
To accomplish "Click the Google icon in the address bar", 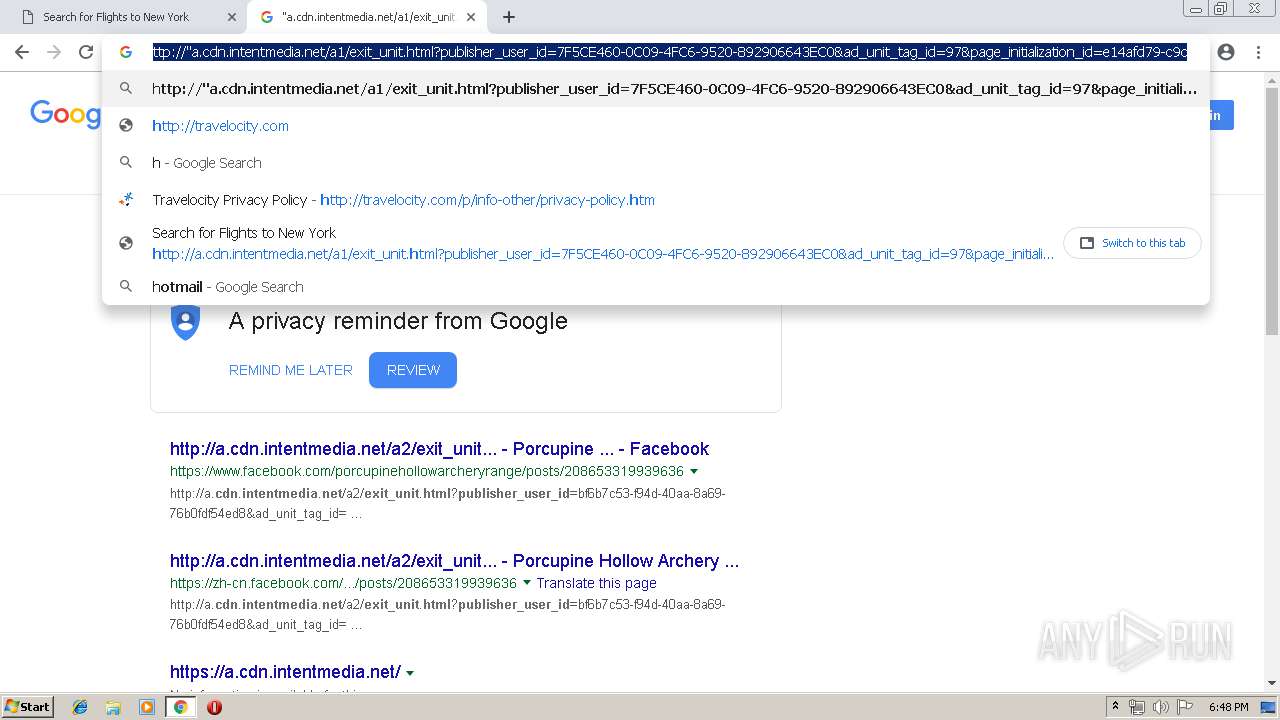I will coord(126,52).
